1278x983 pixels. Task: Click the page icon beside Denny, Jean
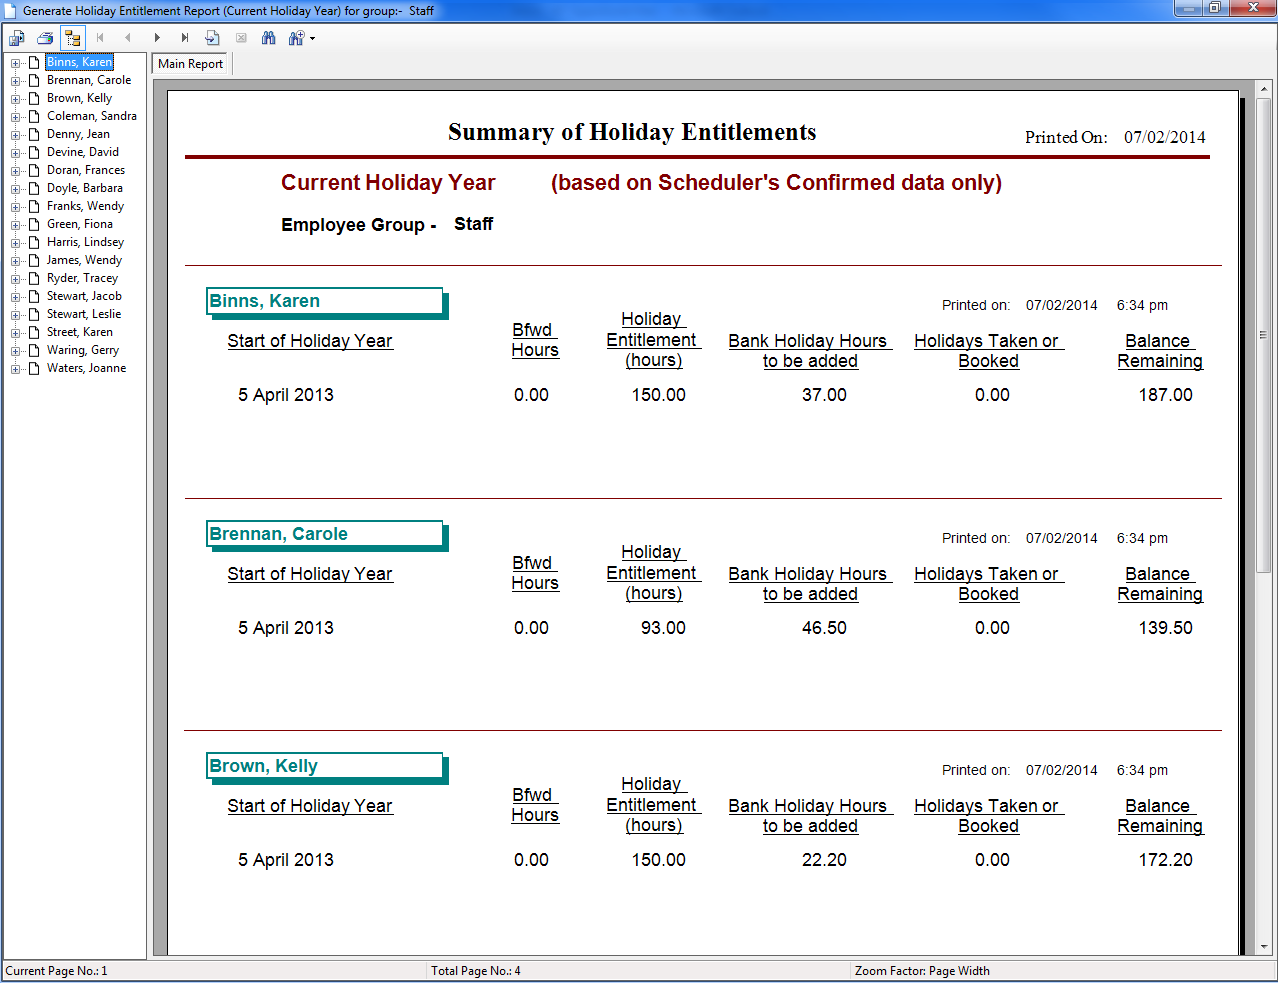34,134
